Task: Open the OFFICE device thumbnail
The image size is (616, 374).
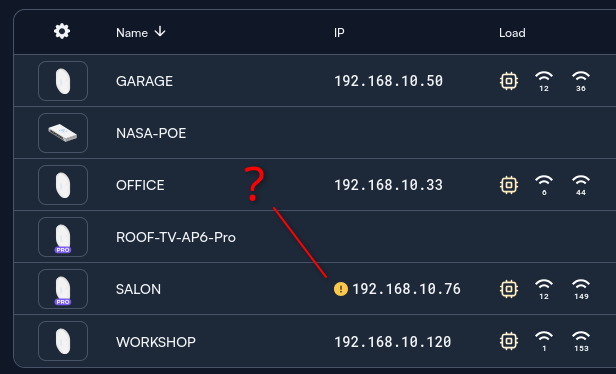Action: pos(63,185)
